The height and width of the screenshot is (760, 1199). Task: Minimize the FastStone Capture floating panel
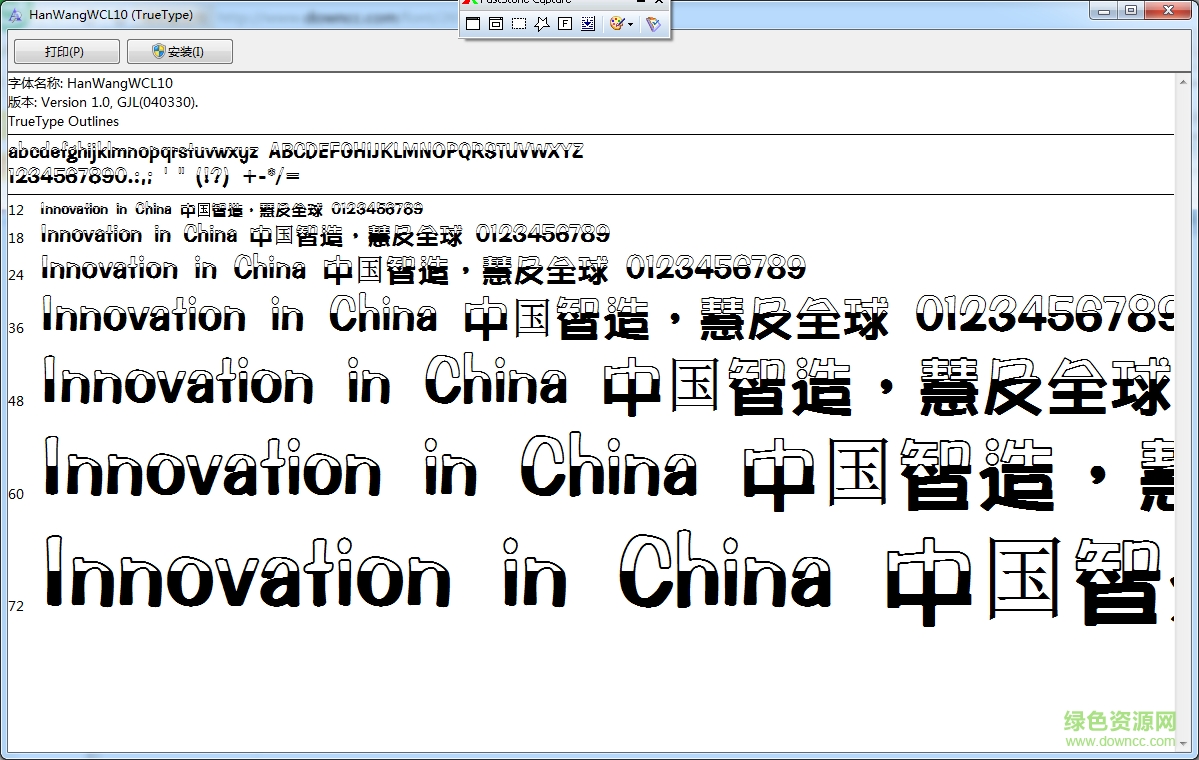(x=642, y=2)
